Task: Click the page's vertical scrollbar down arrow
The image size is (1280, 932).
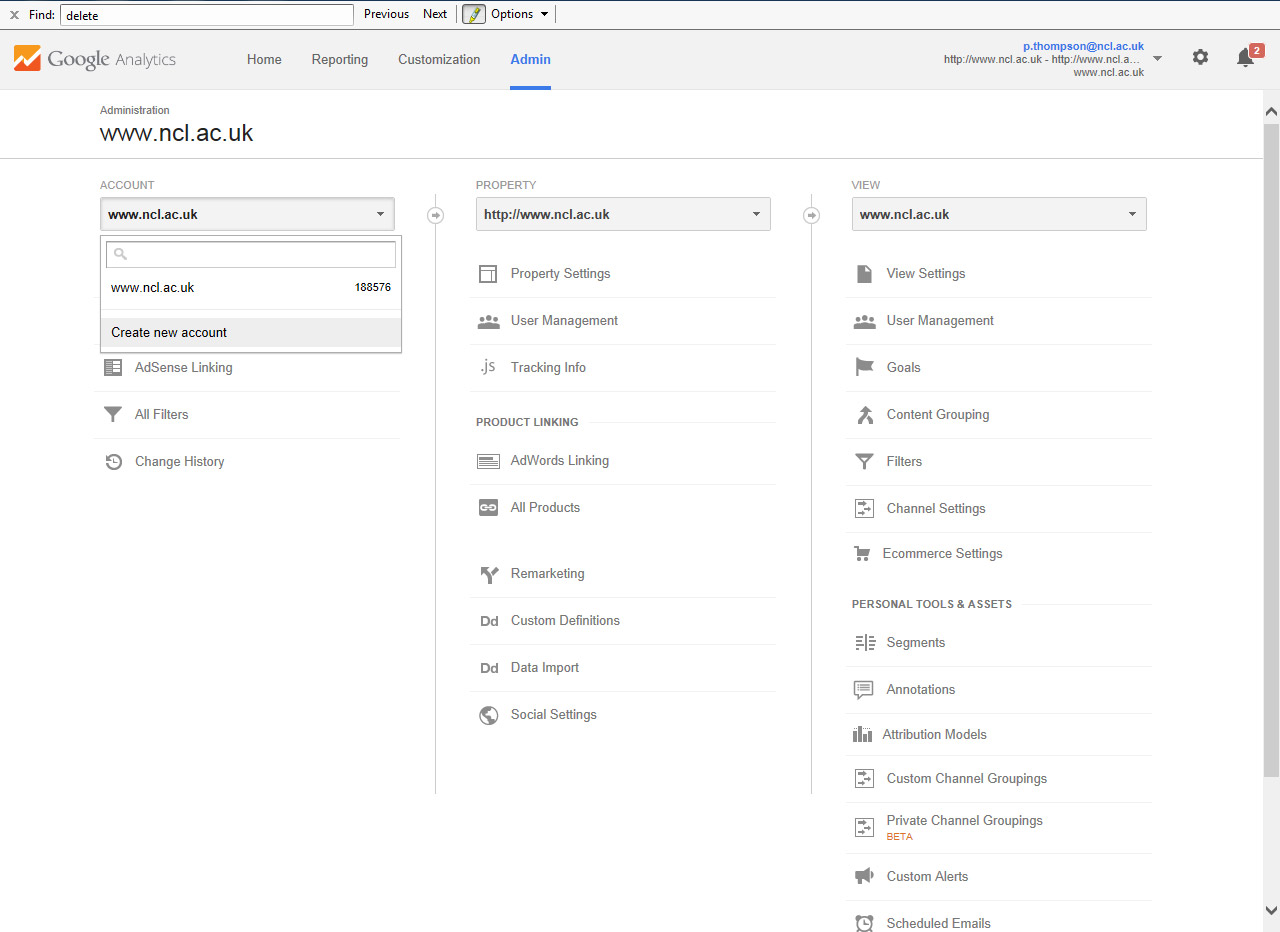Action: [x=1271, y=910]
